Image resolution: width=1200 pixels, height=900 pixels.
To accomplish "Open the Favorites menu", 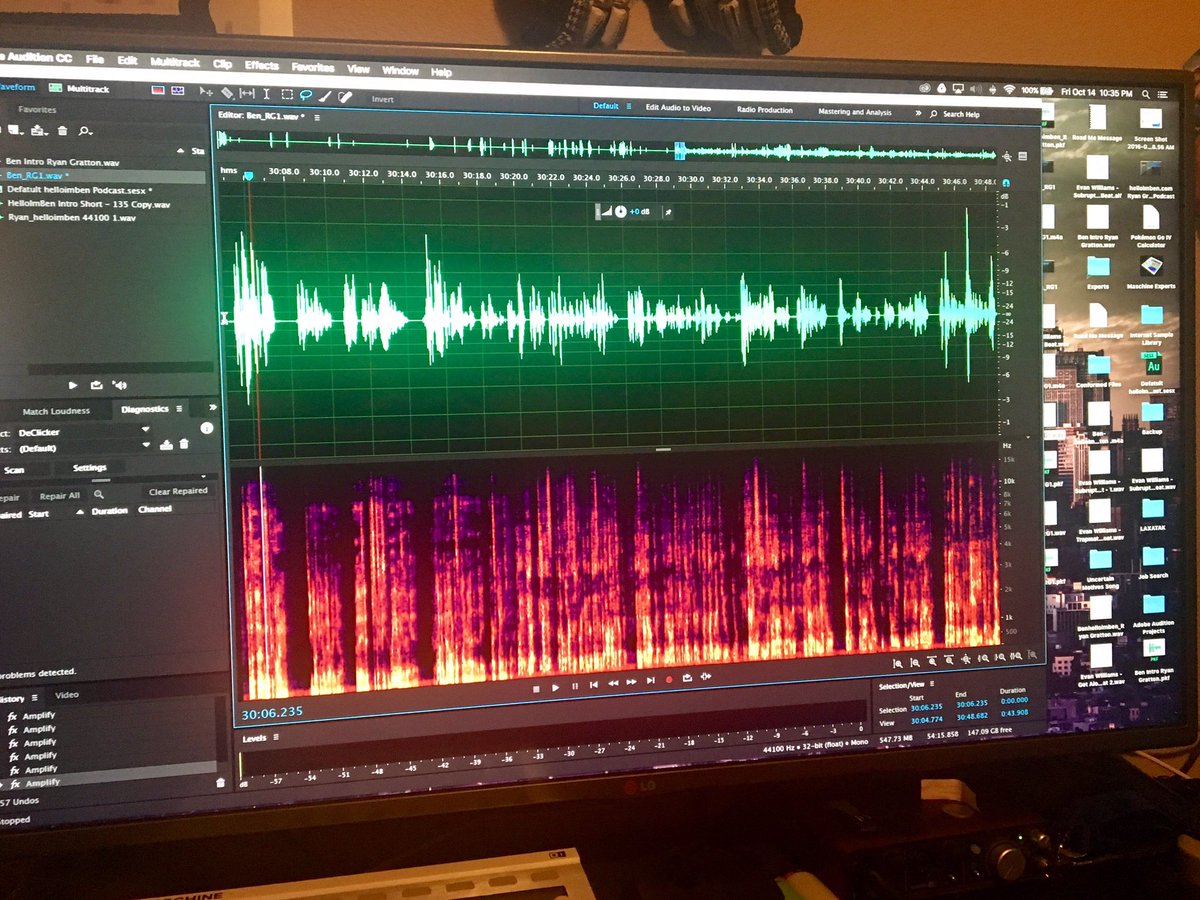I will (x=313, y=68).
